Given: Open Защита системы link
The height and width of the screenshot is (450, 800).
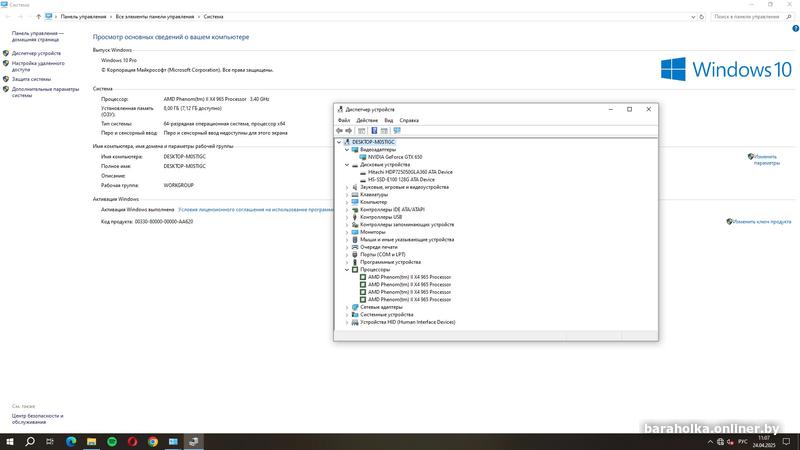Looking at the screenshot, I should pos(32,79).
